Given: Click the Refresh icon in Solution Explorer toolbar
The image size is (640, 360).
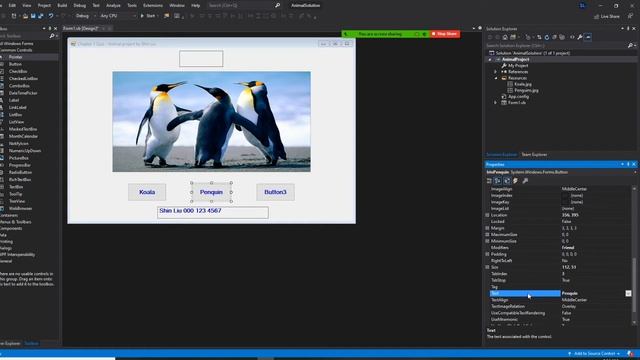Looking at the screenshot, I should (547, 37).
